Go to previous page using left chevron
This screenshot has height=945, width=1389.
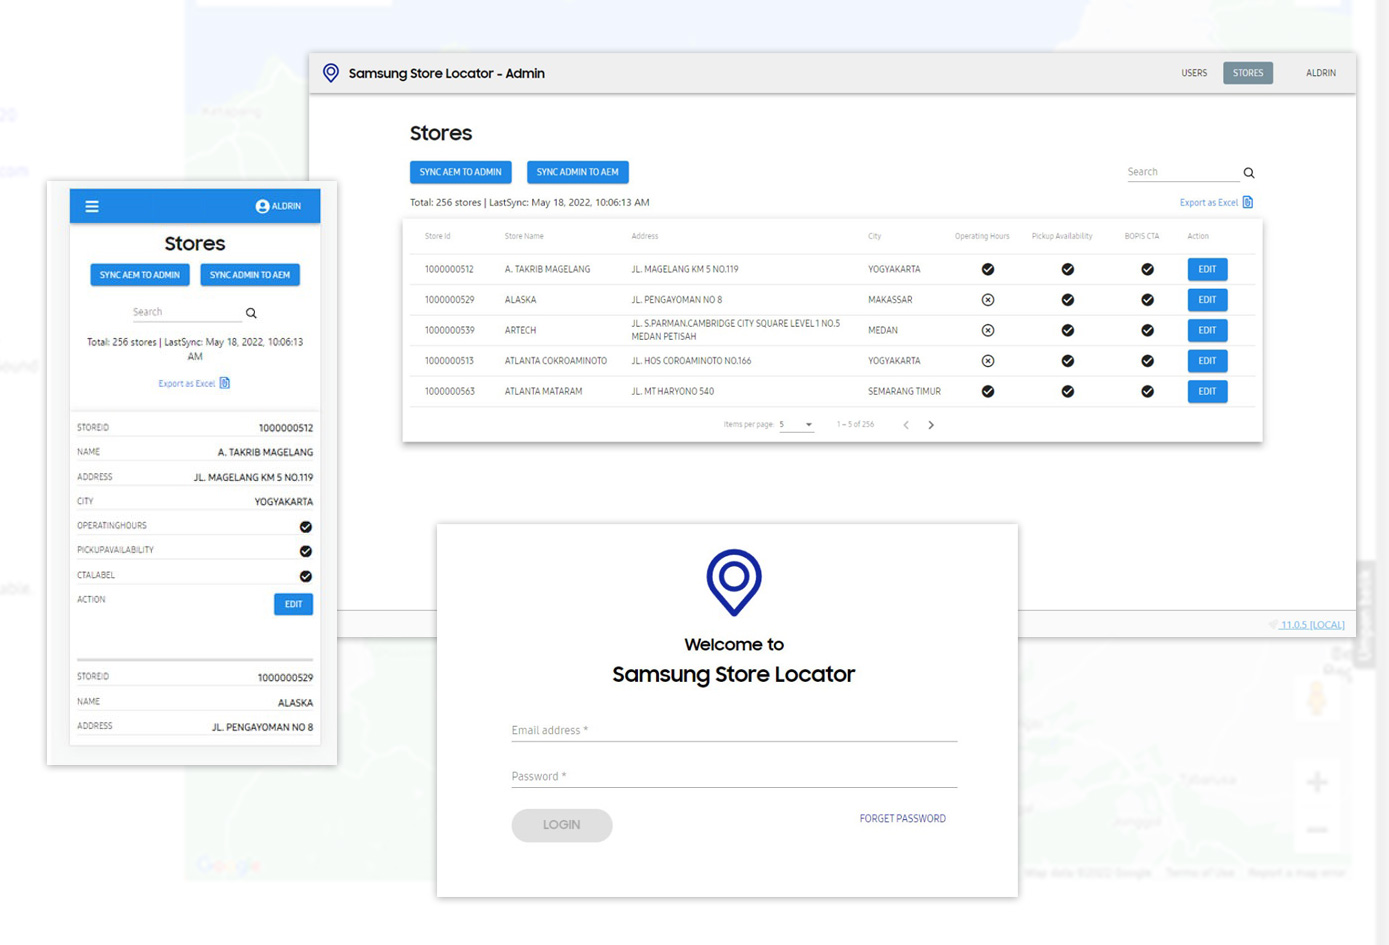click(x=906, y=425)
